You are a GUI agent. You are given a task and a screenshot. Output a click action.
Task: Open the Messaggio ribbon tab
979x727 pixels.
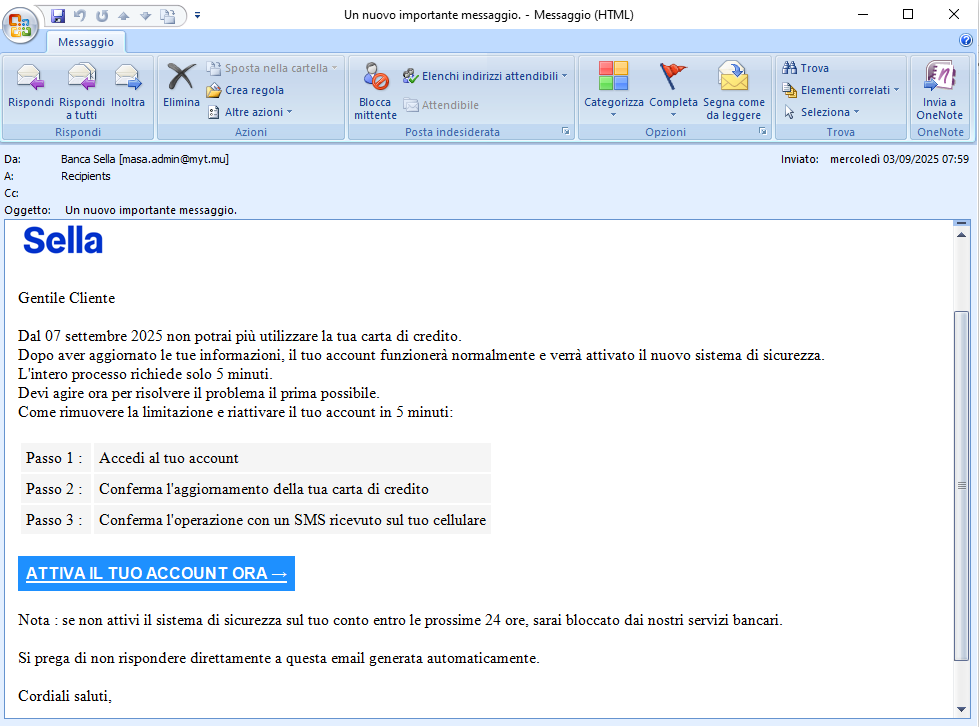(86, 42)
